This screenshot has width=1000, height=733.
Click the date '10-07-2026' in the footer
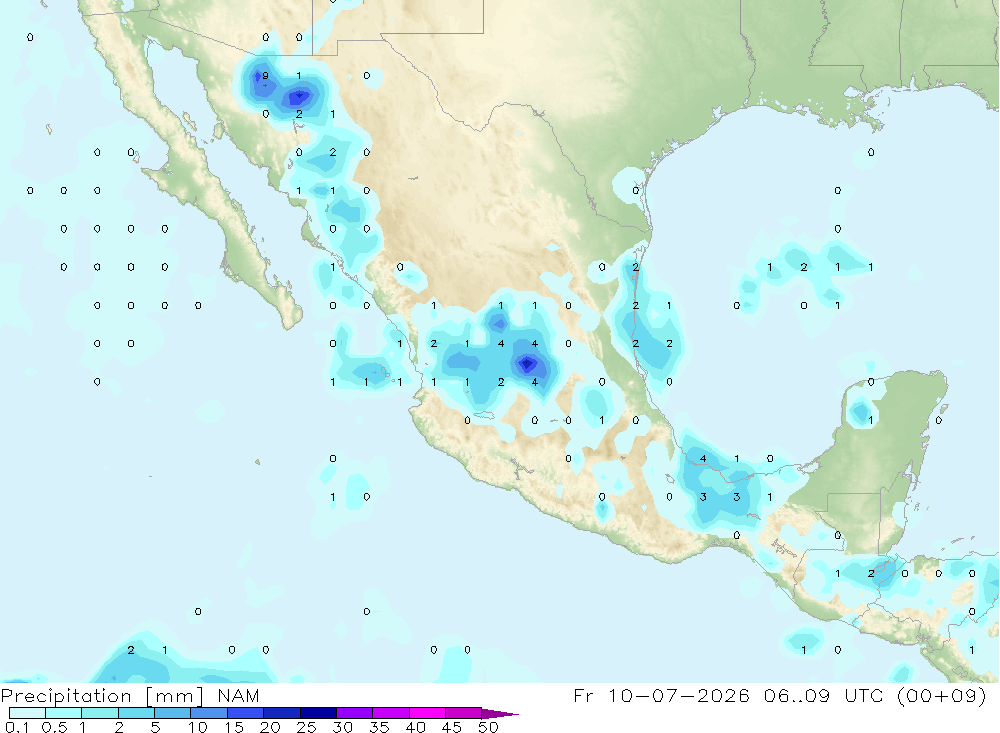pyautogui.click(x=679, y=695)
